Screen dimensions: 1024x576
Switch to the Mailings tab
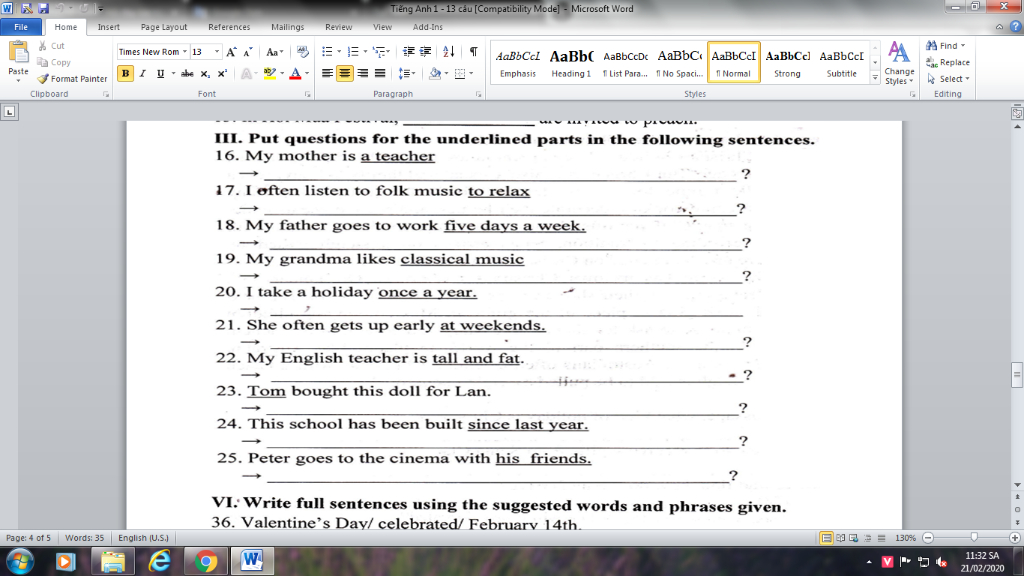click(x=287, y=27)
